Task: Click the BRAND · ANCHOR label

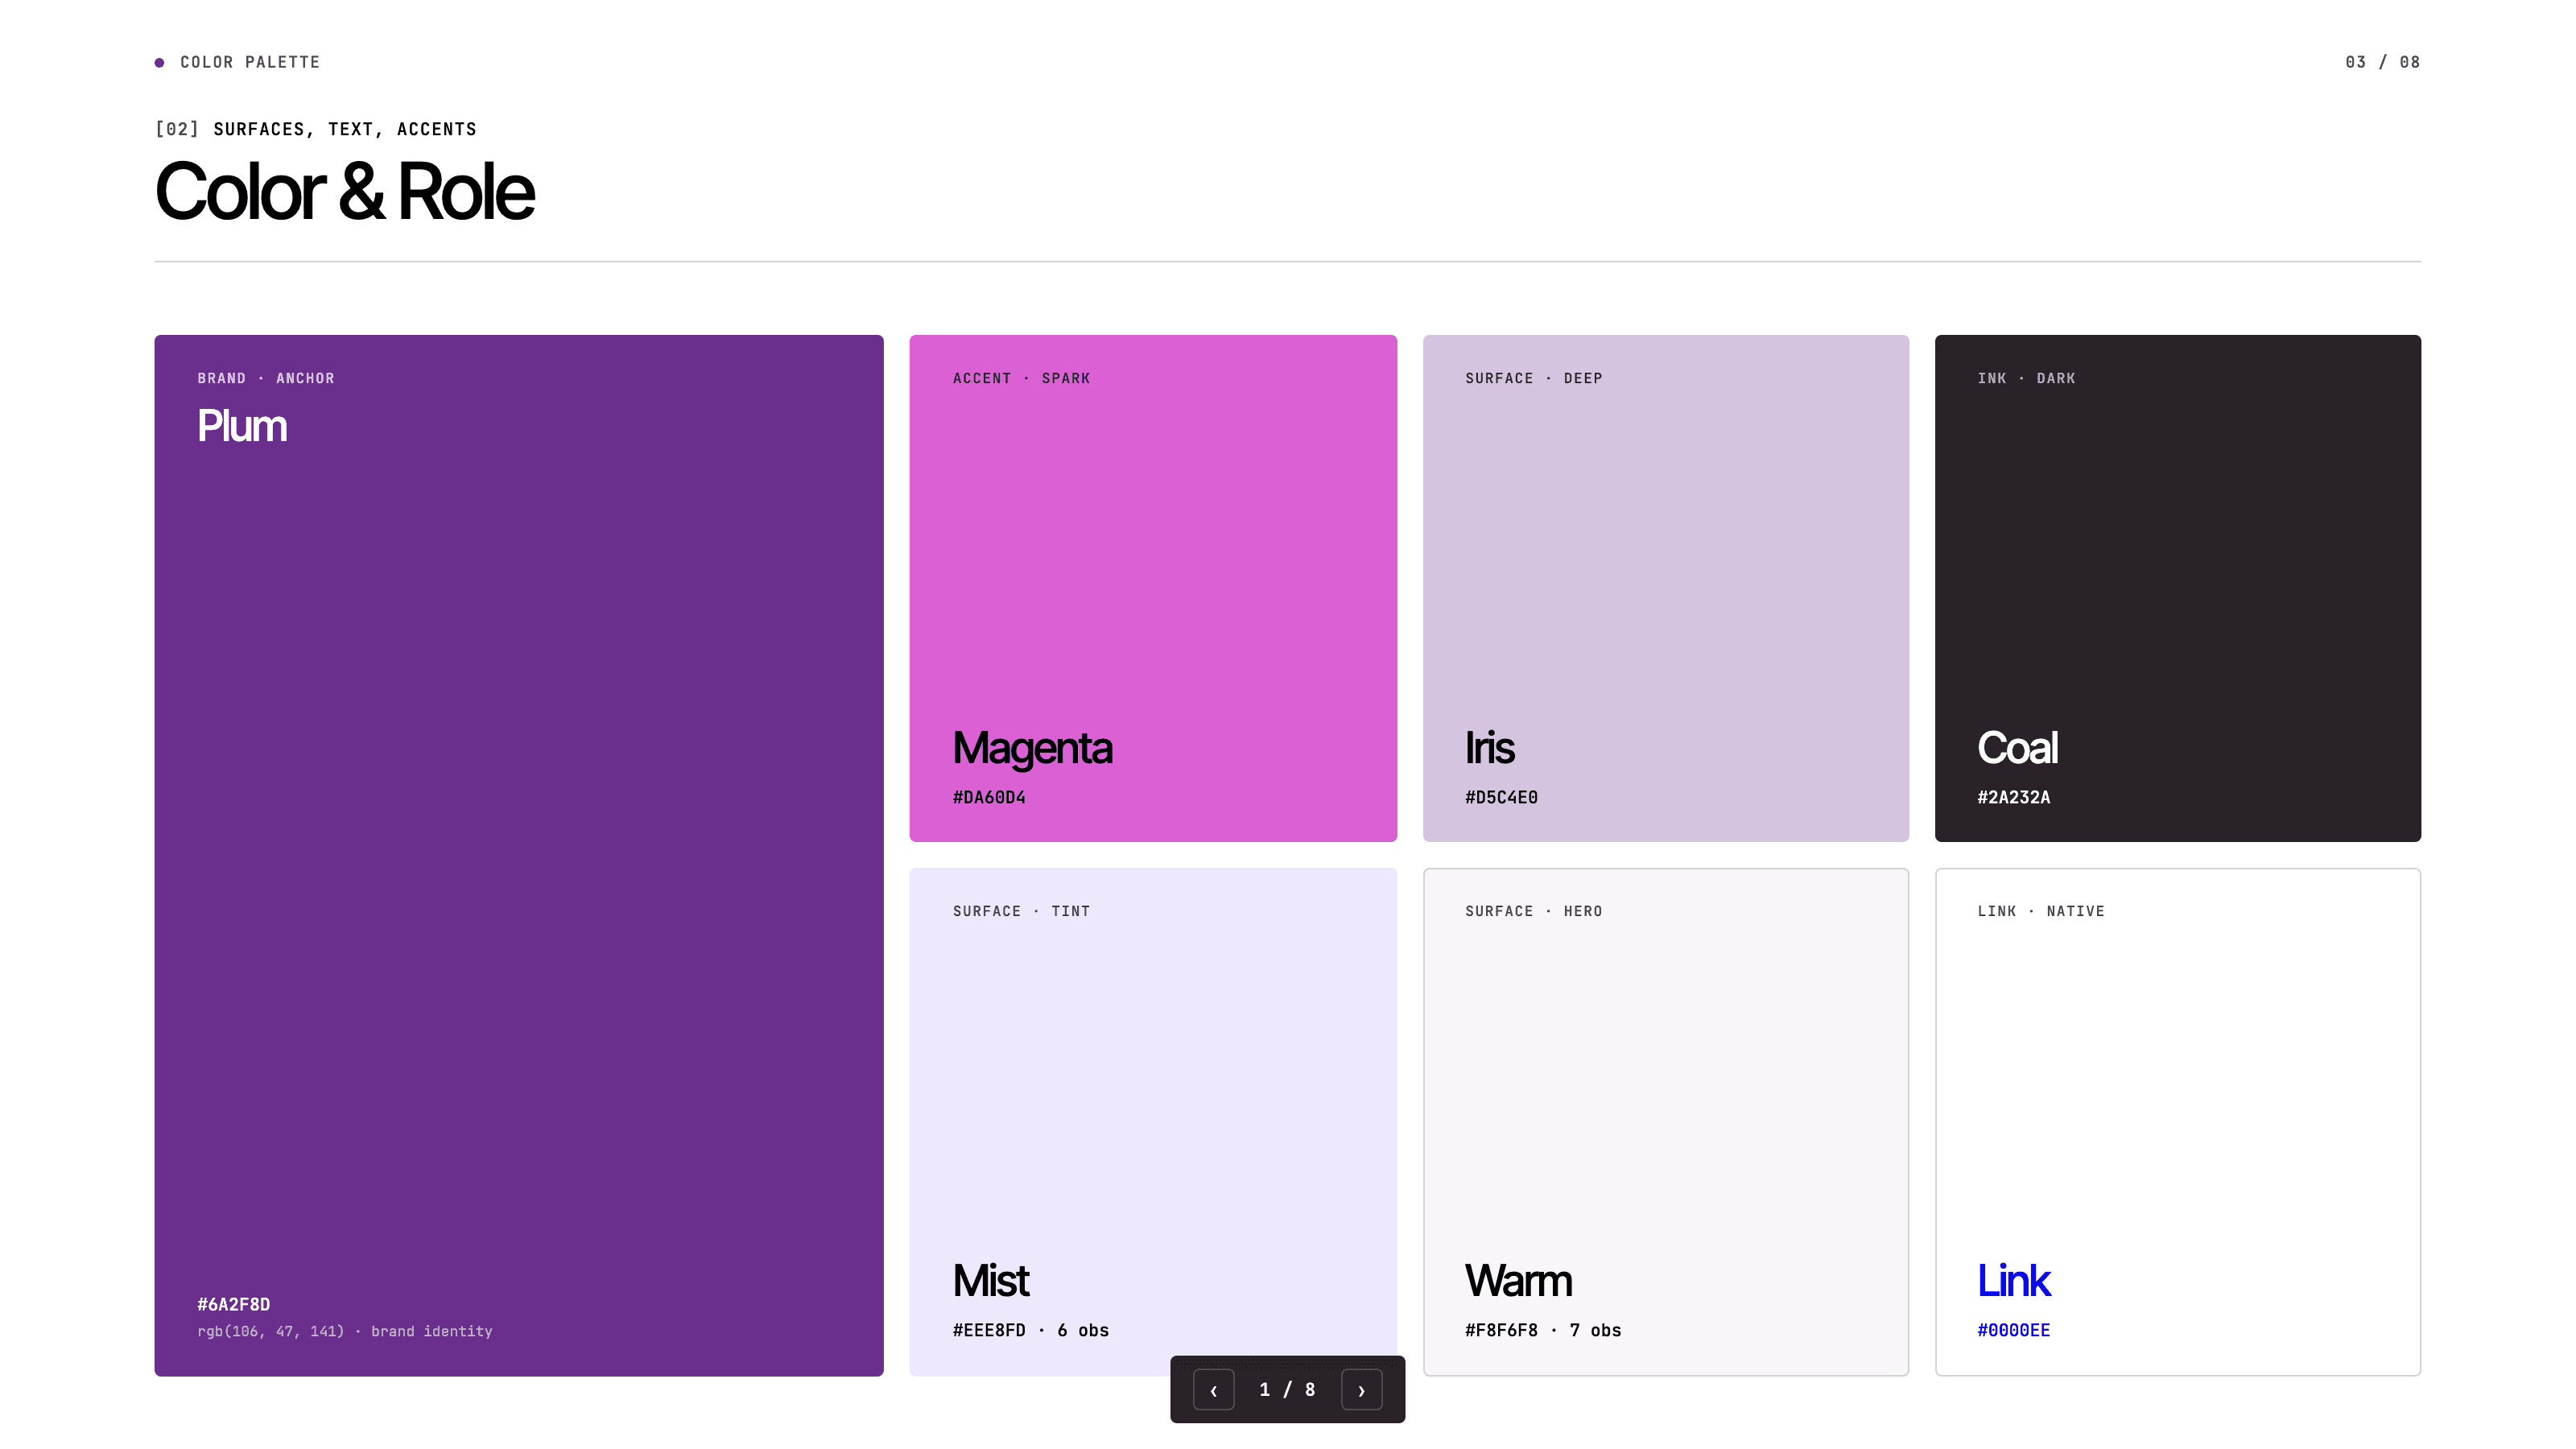Action: pos(266,378)
